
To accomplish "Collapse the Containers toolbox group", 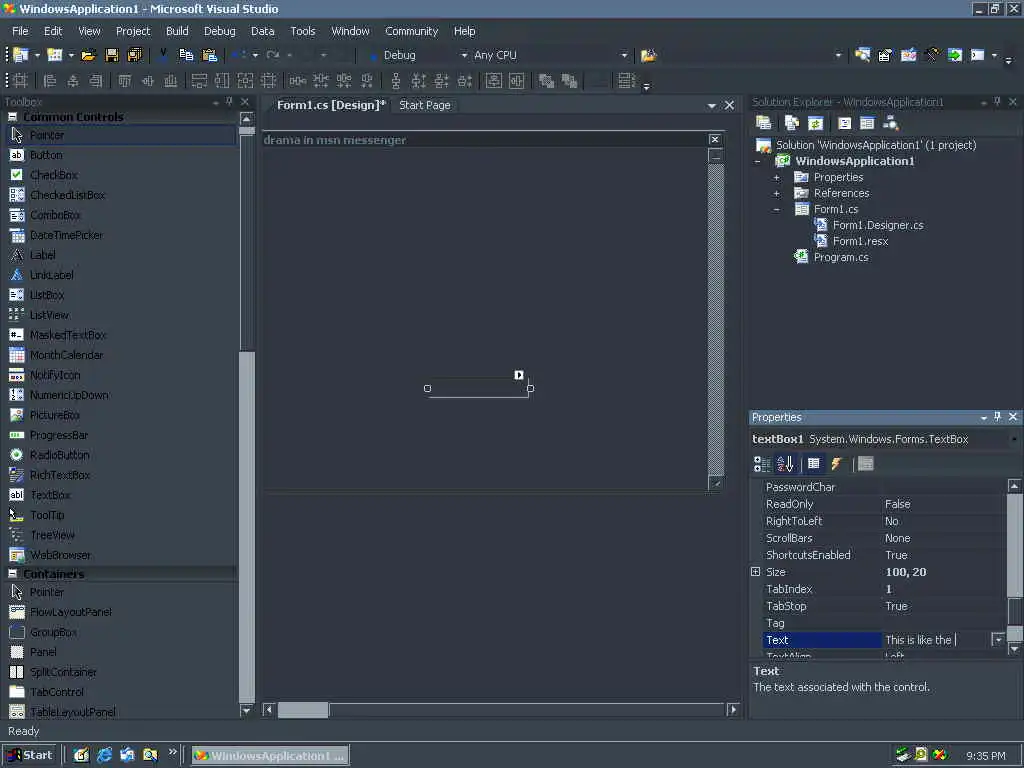I will 12,573.
